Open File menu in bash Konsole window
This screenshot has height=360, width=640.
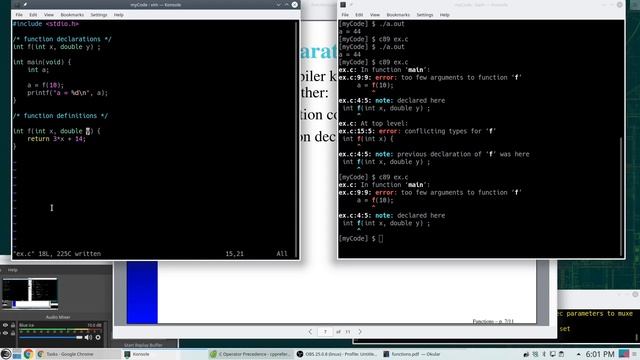[345, 15]
